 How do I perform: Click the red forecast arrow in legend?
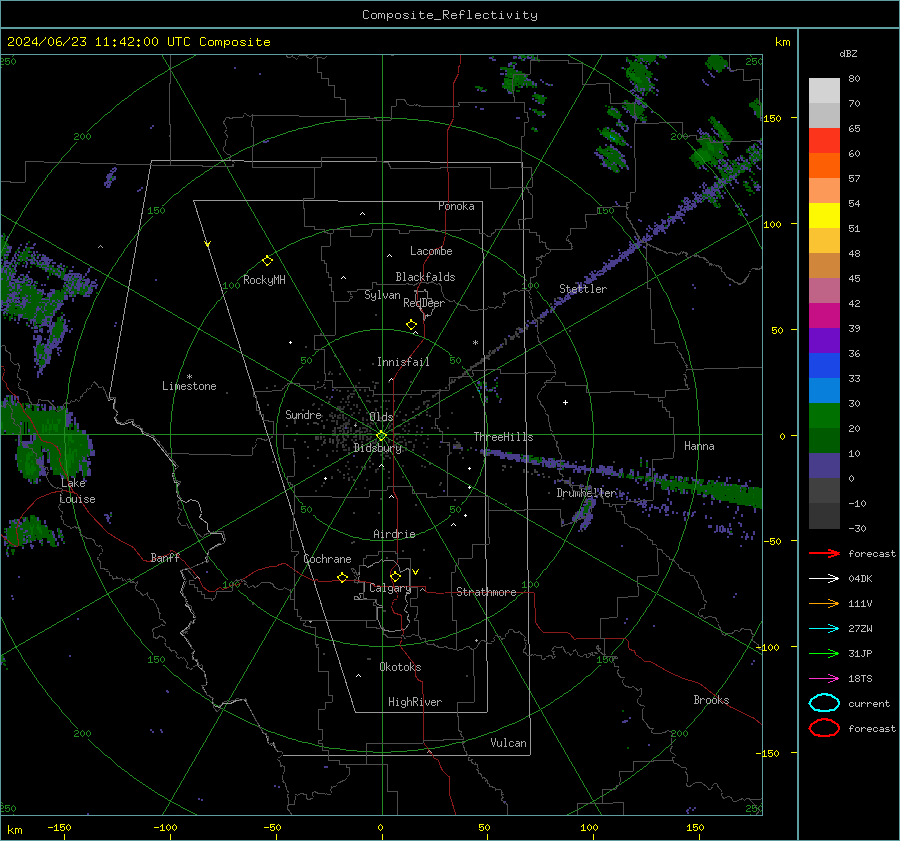(824, 553)
